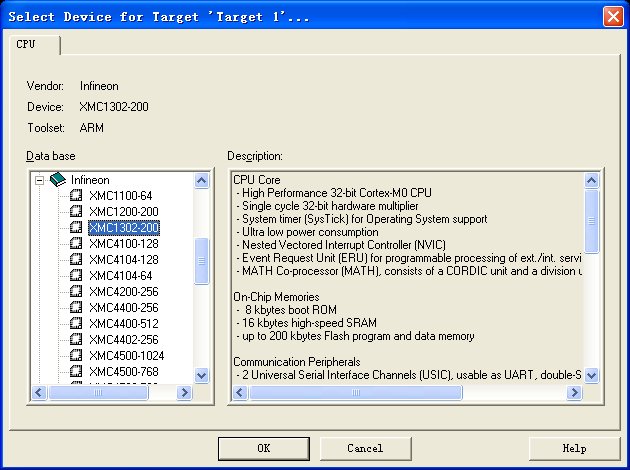Click the chip icon next to XMC1200-200
630x470 pixels.
[x=76, y=212]
